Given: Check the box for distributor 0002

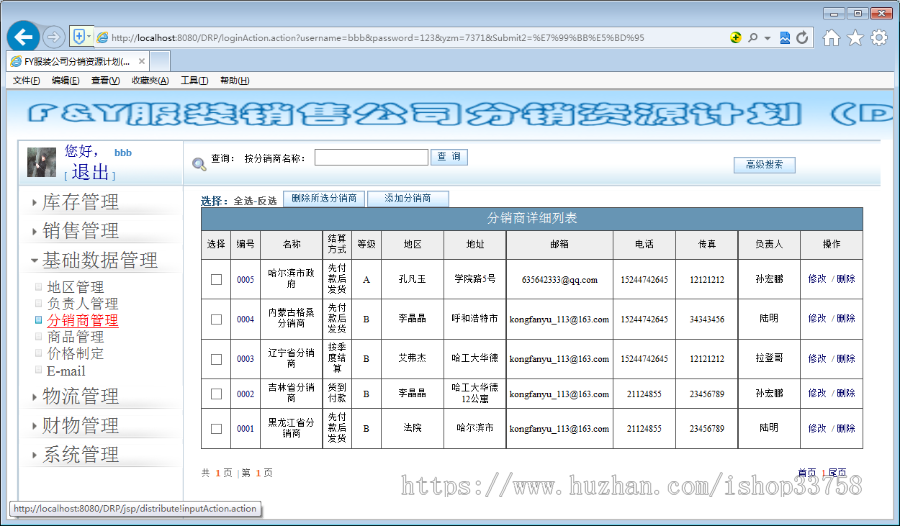Looking at the screenshot, I should point(216,394).
